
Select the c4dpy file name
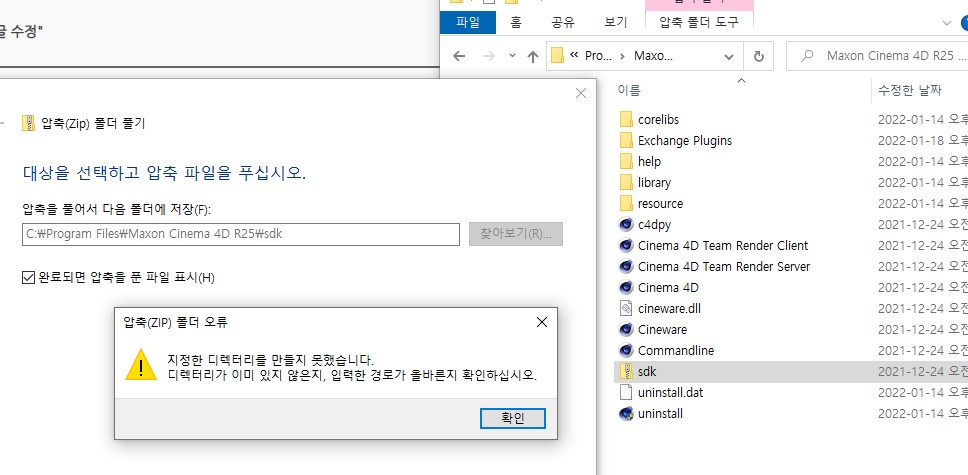pos(654,224)
